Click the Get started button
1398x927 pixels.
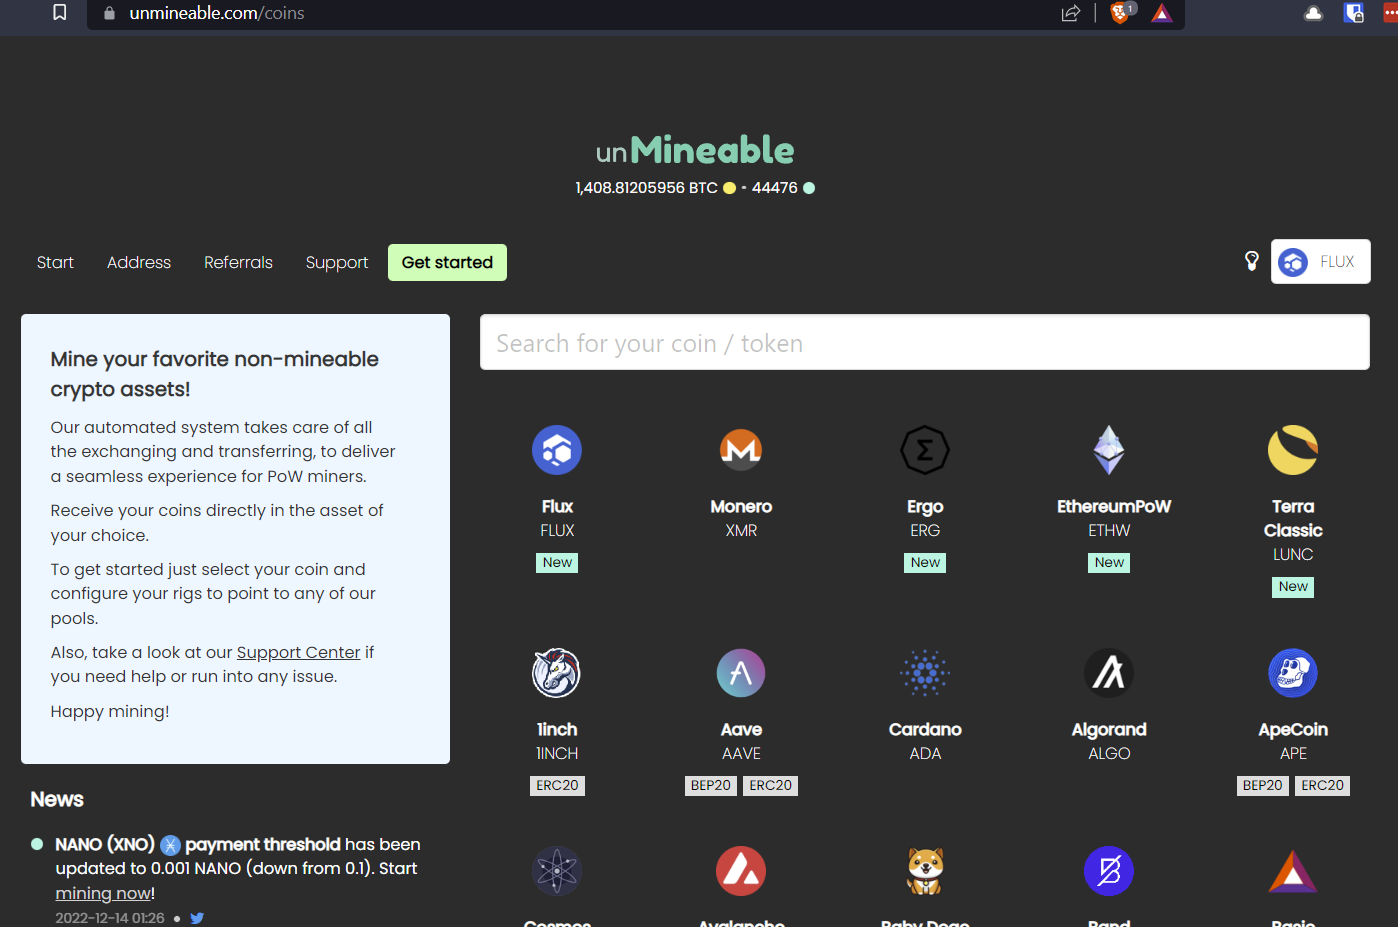point(447,262)
